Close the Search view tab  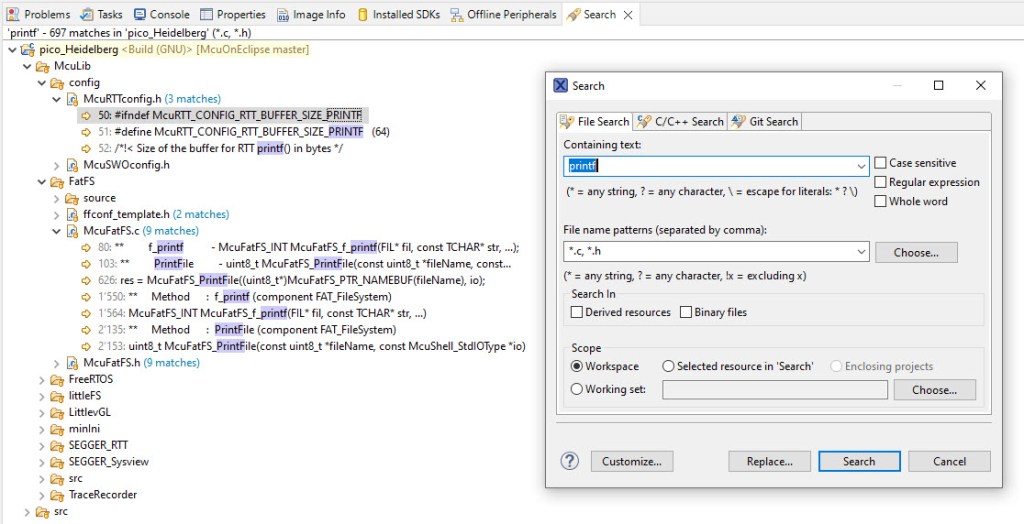tap(628, 15)
